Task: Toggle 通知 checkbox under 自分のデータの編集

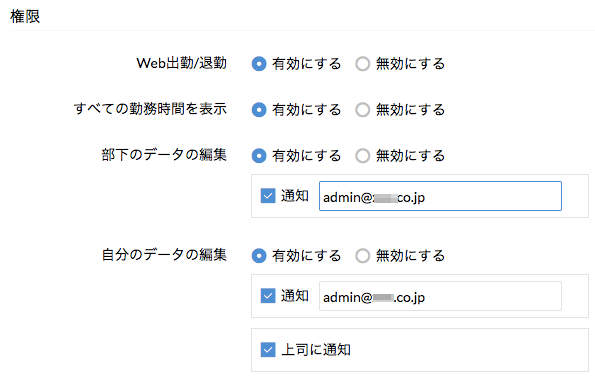Action: (268, 296)
